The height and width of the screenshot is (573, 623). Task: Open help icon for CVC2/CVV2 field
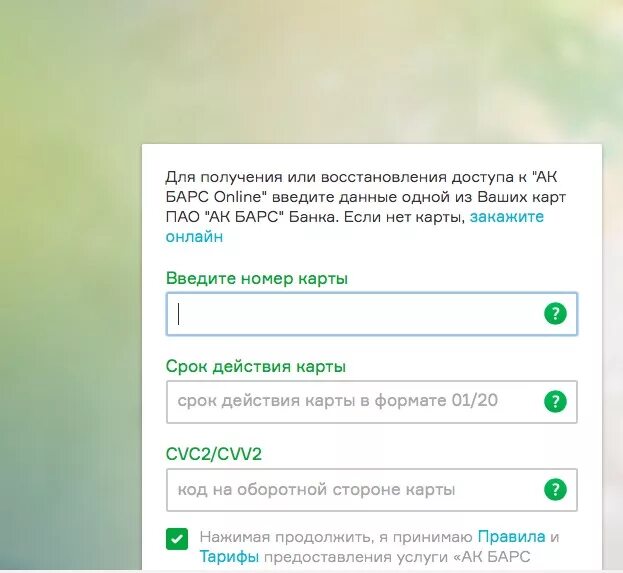pyautogui.click(x=555, y=489)
